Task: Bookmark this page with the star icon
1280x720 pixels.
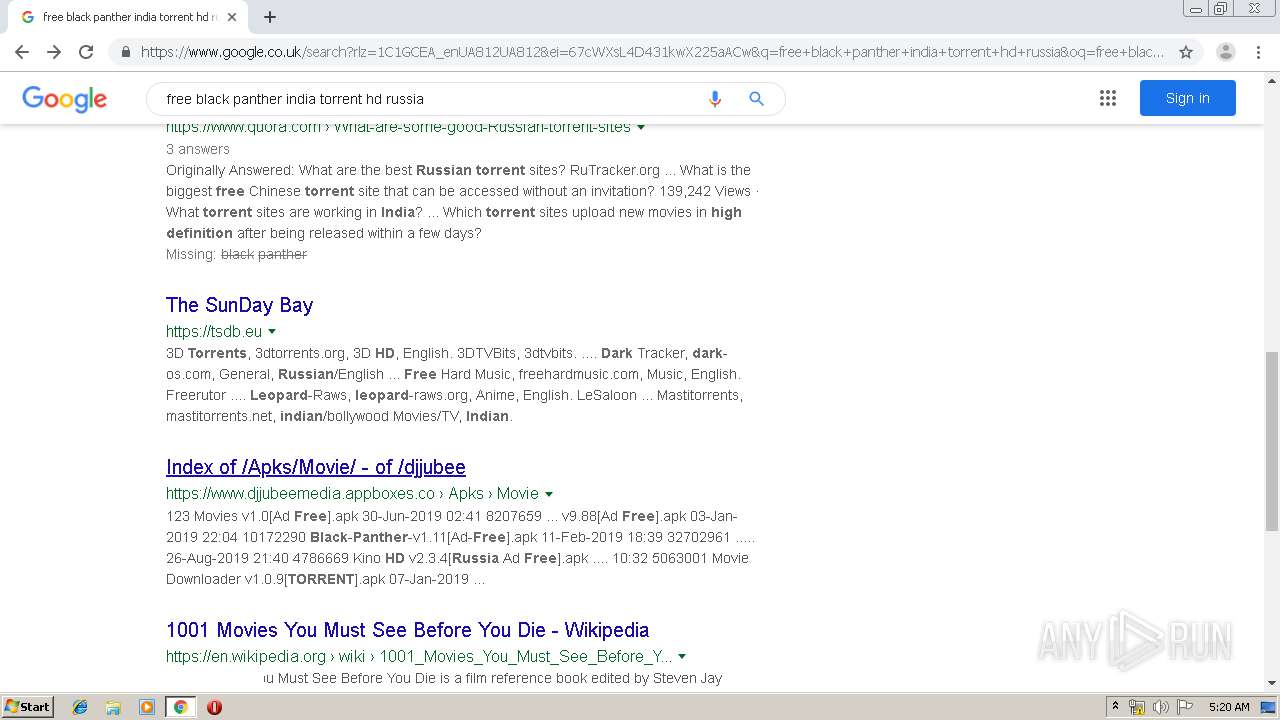Action: tap(1186, 52)
